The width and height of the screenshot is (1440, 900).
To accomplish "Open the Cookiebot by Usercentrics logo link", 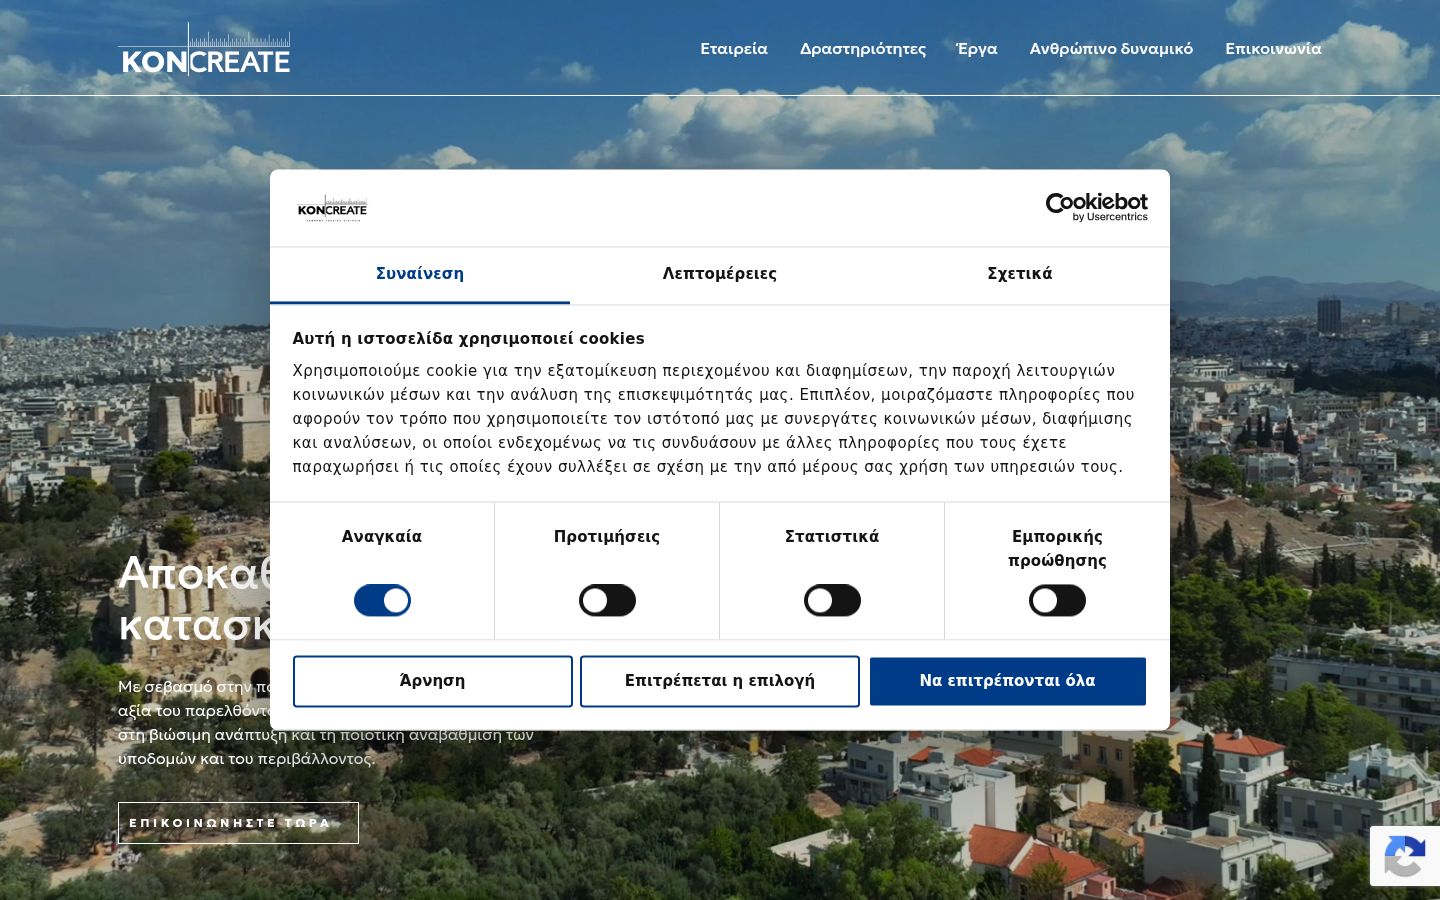I will pyautogui.click(x=1096, y=207).
